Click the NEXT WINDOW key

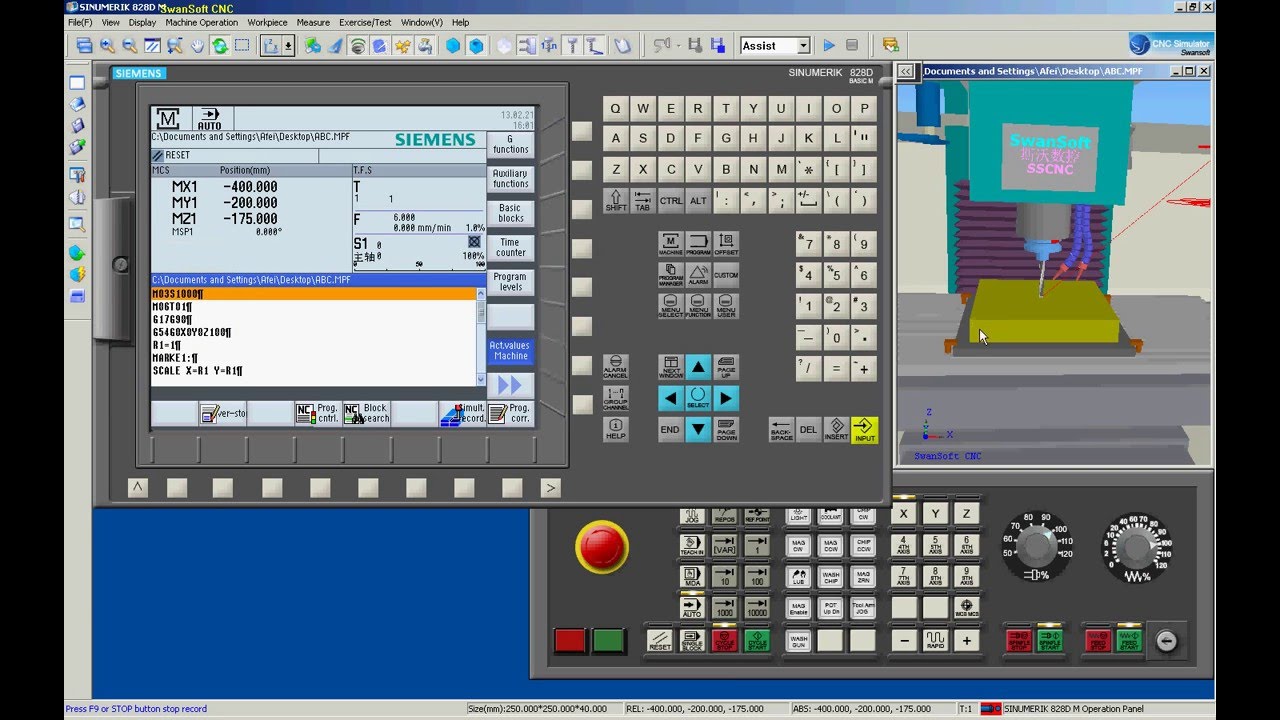pyautogui.click(x=670, y=367)
